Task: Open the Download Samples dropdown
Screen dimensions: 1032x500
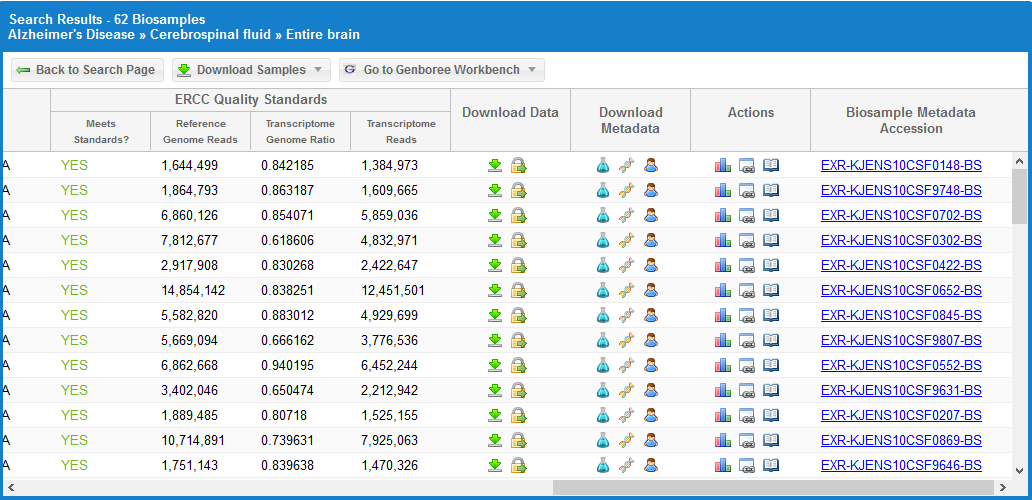Action: 251,70
